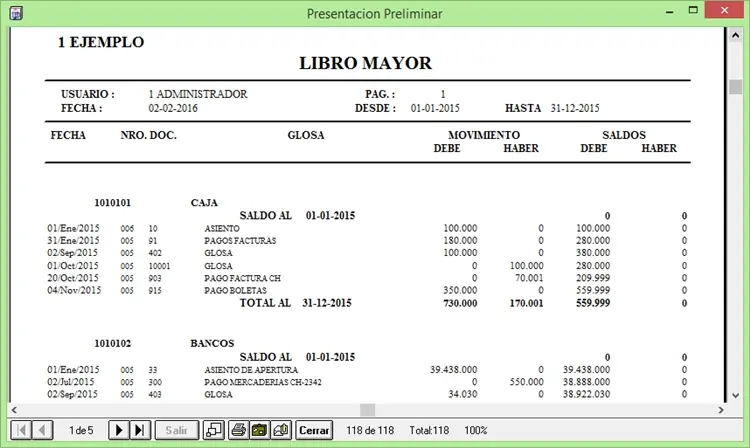Click the Salir button
This screenshot has width=750, height=448.
176,430
